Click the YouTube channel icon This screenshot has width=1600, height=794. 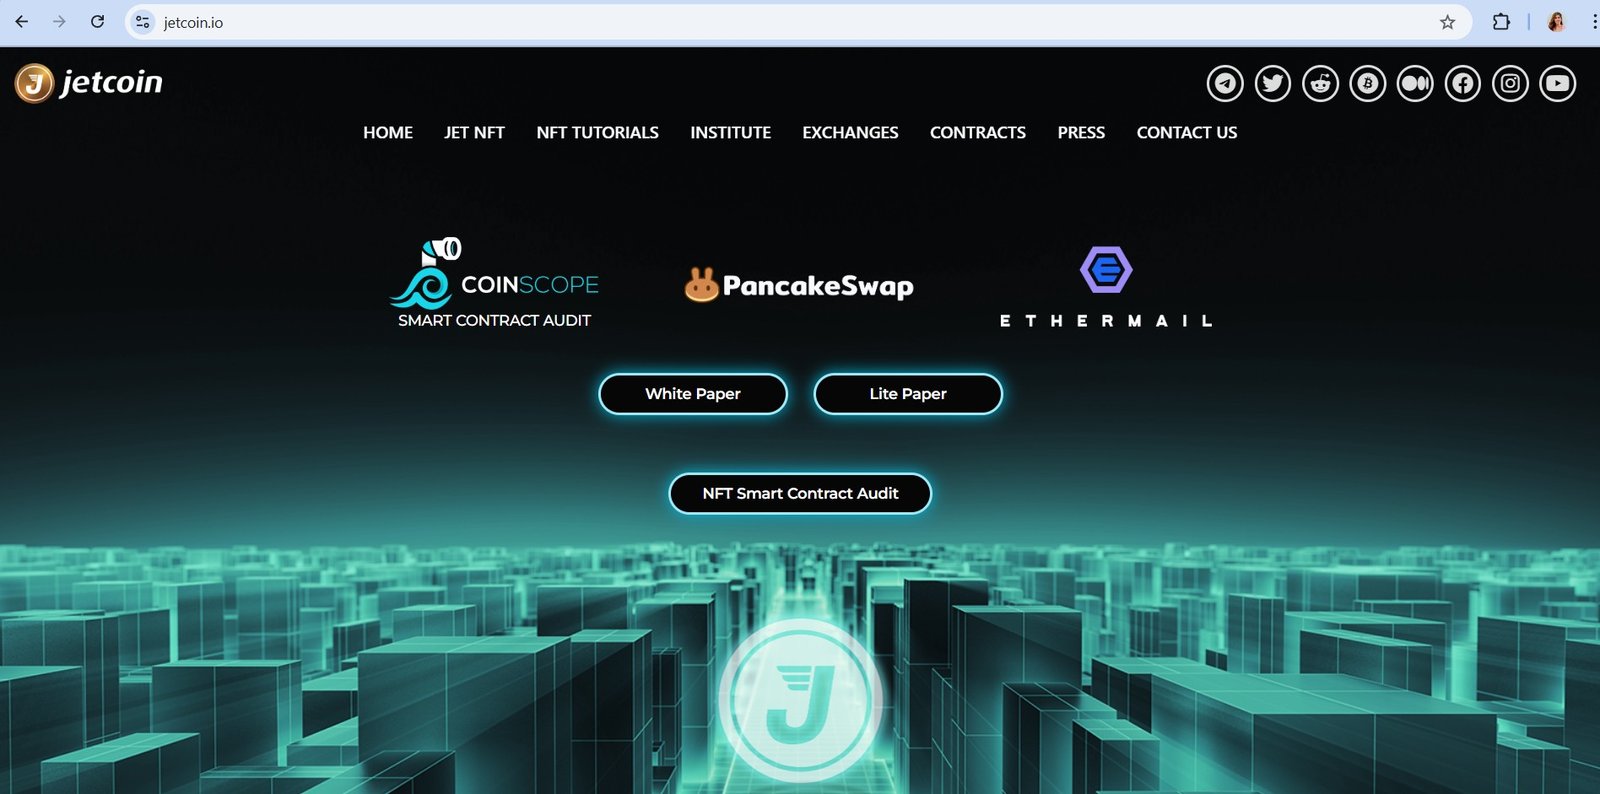[x=1558, y=83]
